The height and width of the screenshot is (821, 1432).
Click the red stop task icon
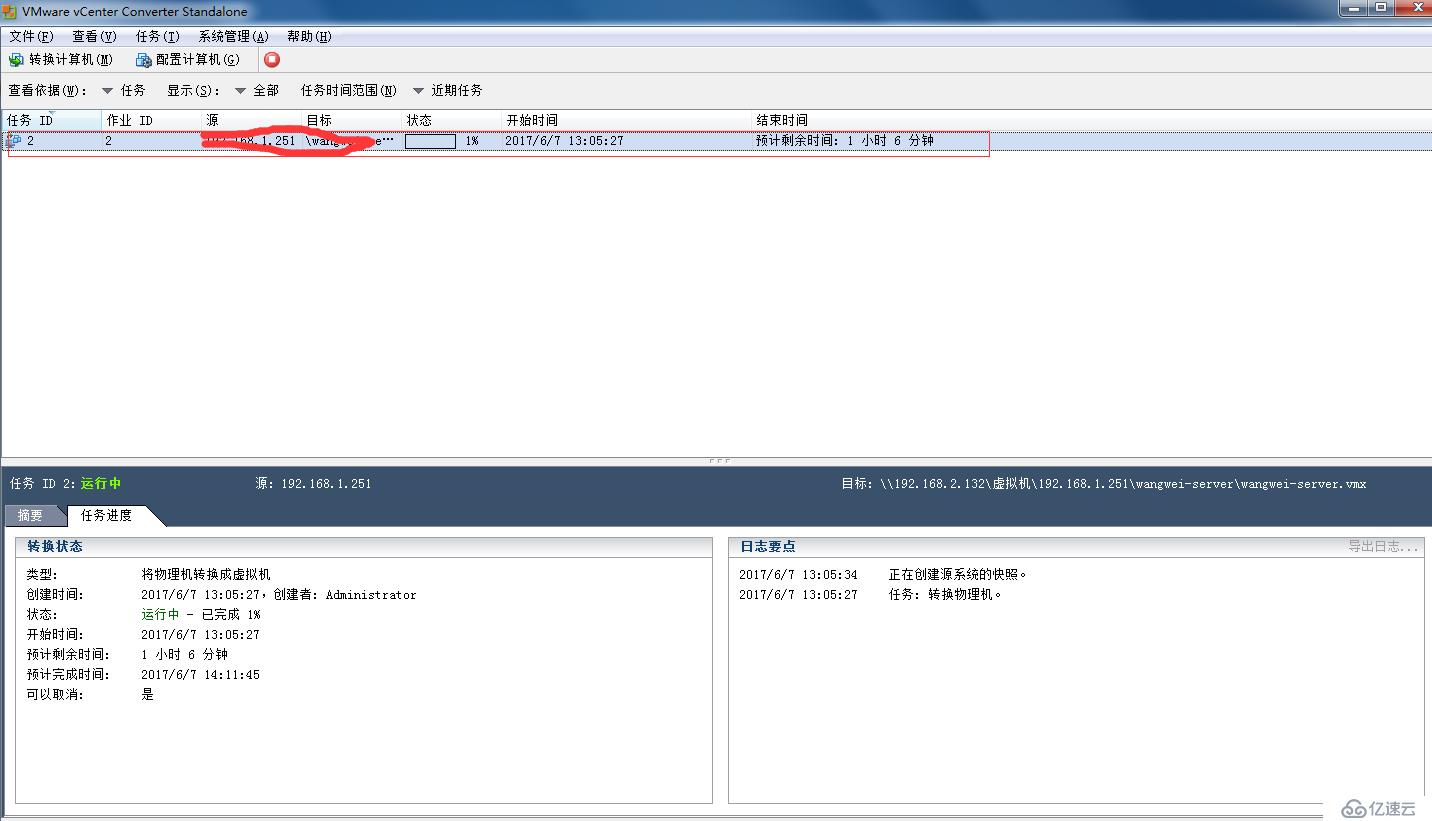[272, 60]
